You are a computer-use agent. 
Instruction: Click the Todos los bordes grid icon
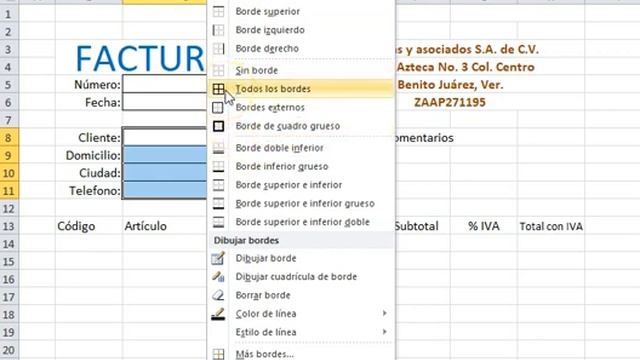[218, 89]
